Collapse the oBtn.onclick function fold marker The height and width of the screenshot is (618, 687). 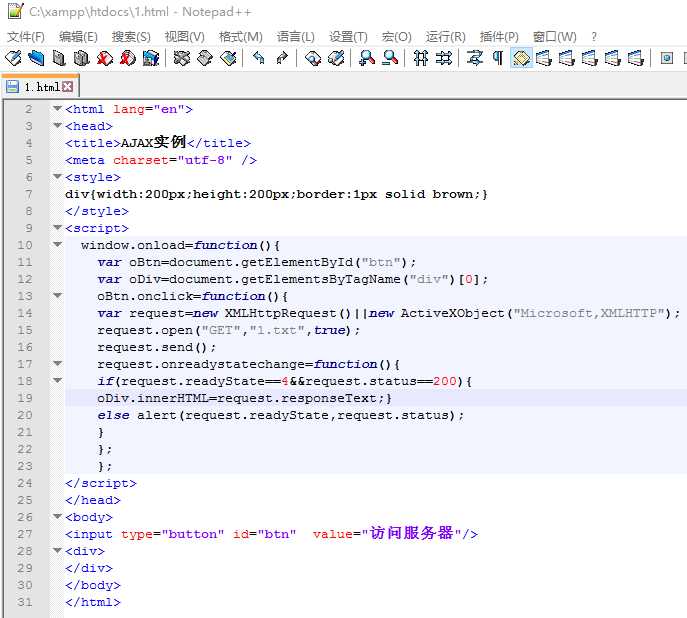tap(57, 296)
